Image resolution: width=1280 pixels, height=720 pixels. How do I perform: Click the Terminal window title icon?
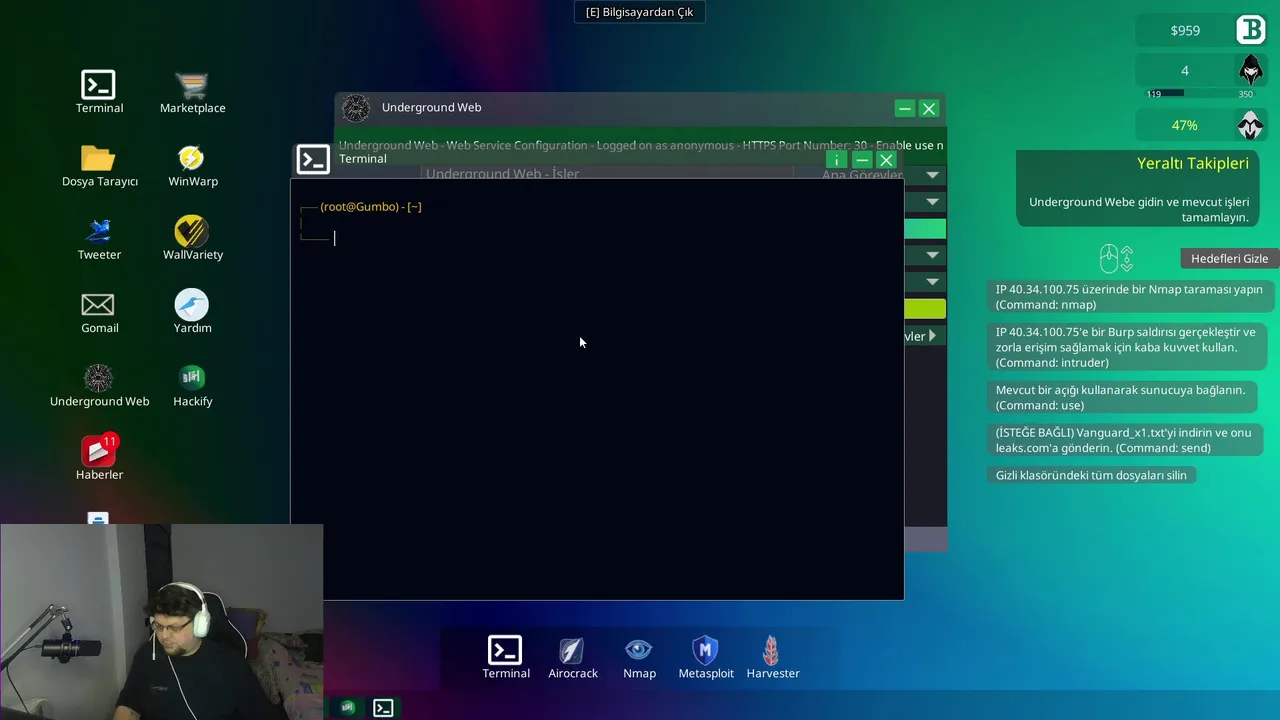(313, 159)
